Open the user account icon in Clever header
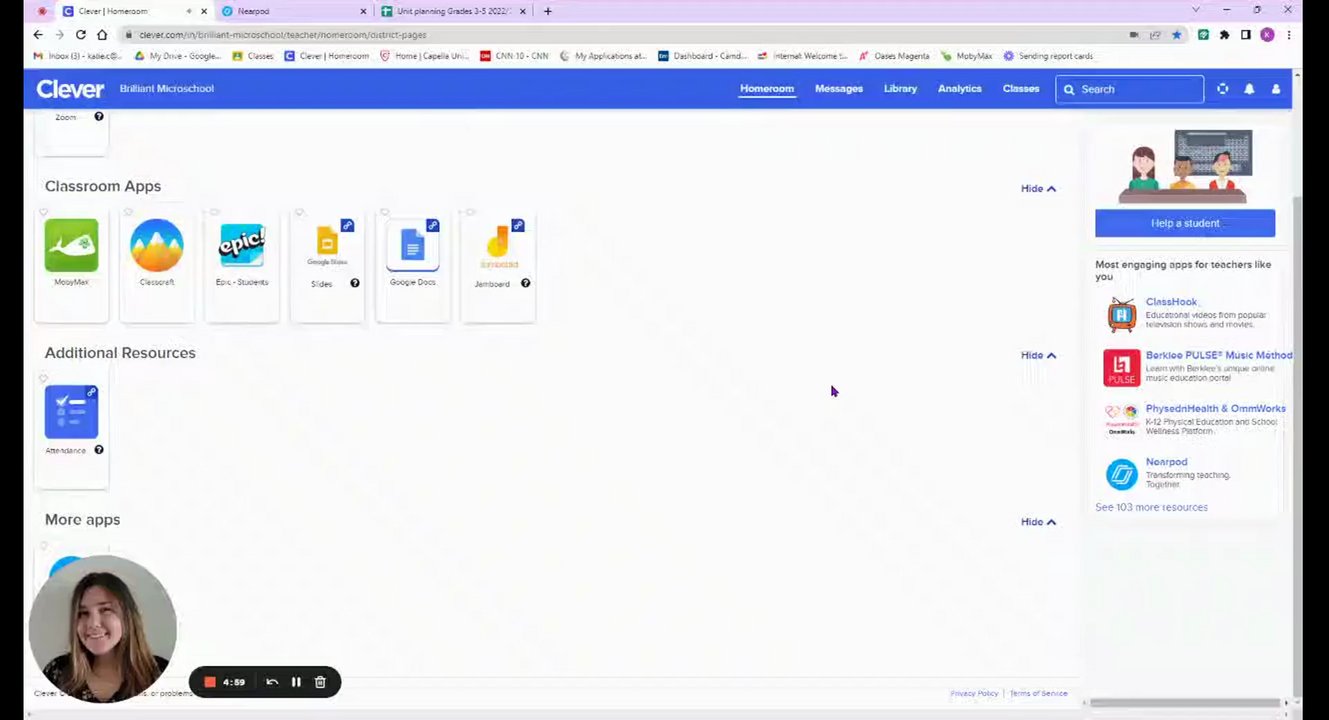This screenshot has width=1329, height=720. click(x=1276, y=89)
